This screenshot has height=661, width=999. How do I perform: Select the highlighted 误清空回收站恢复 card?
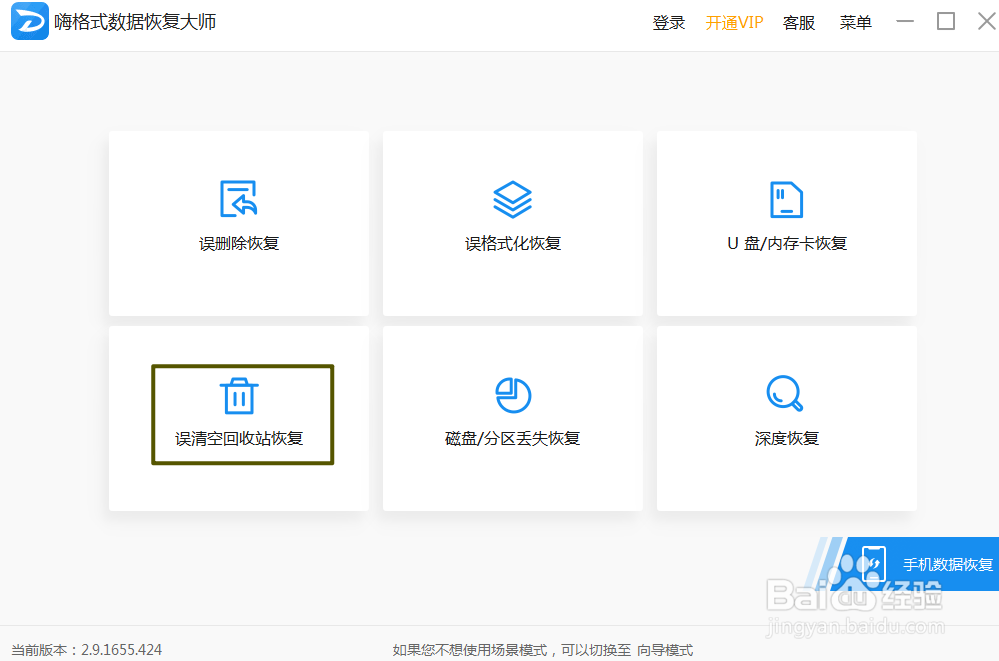click(242, 414)
